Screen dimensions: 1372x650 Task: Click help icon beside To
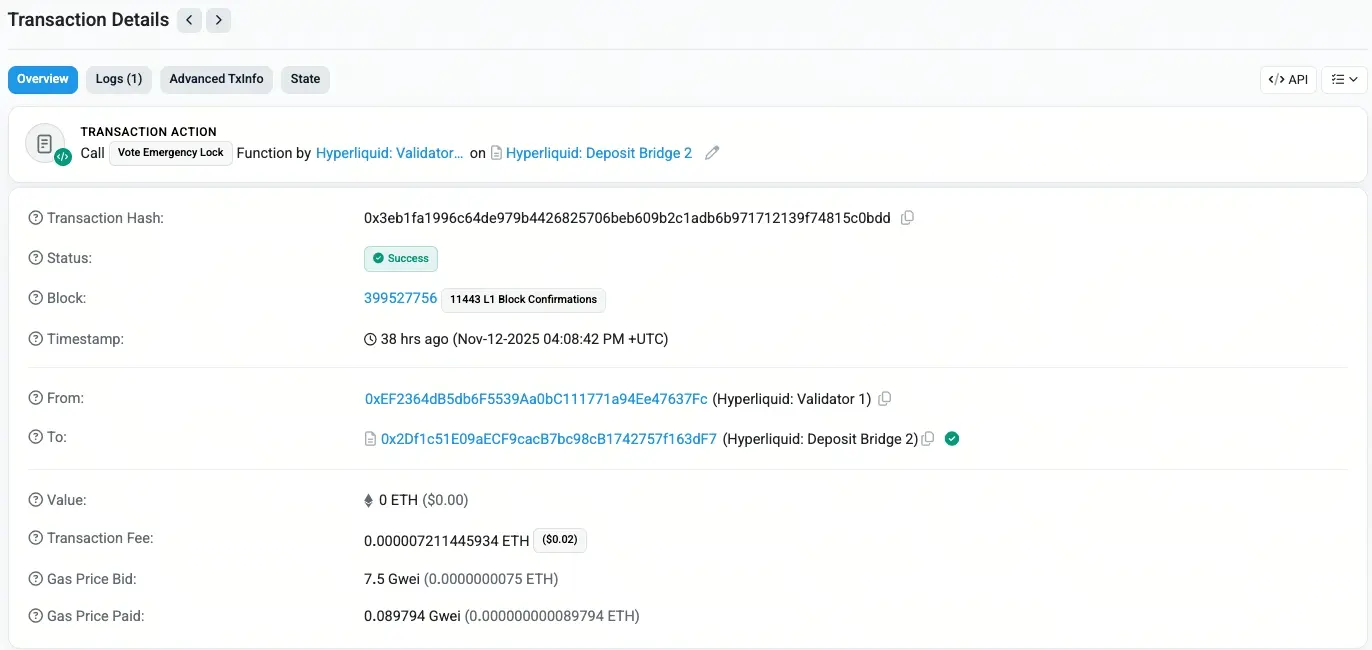36,437
